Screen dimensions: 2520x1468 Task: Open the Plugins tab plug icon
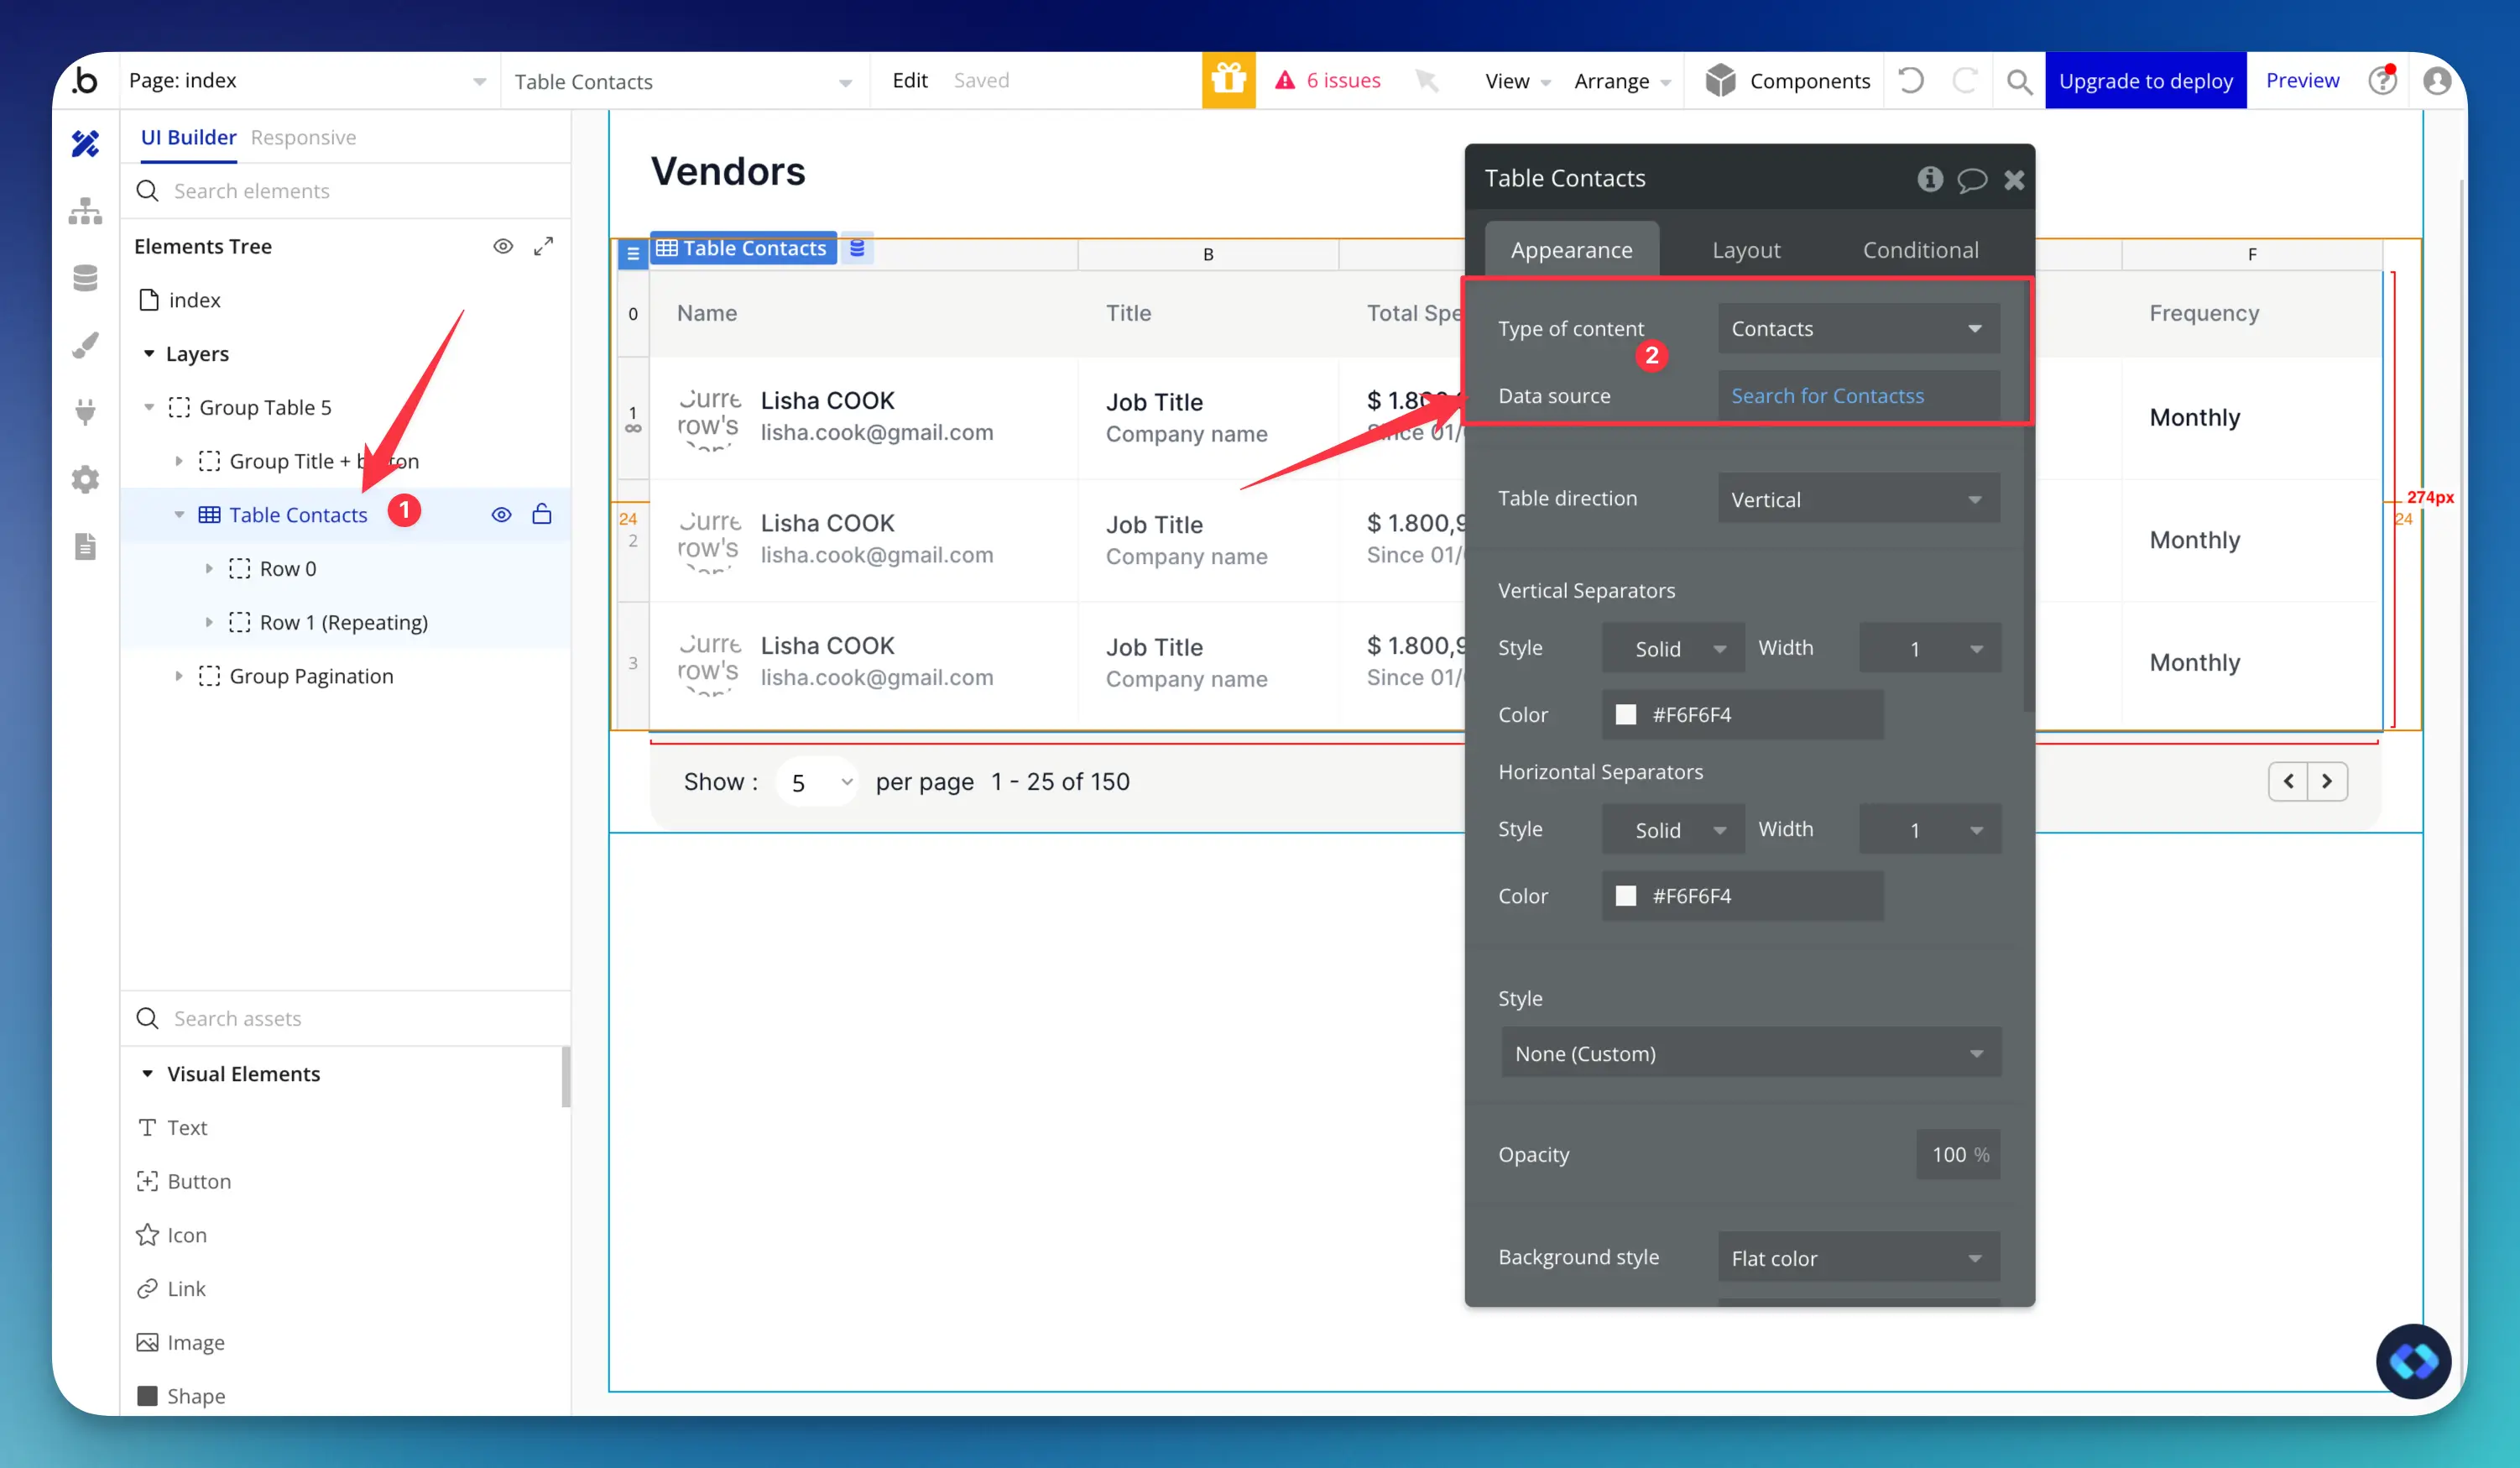click(x=86, y=412)
